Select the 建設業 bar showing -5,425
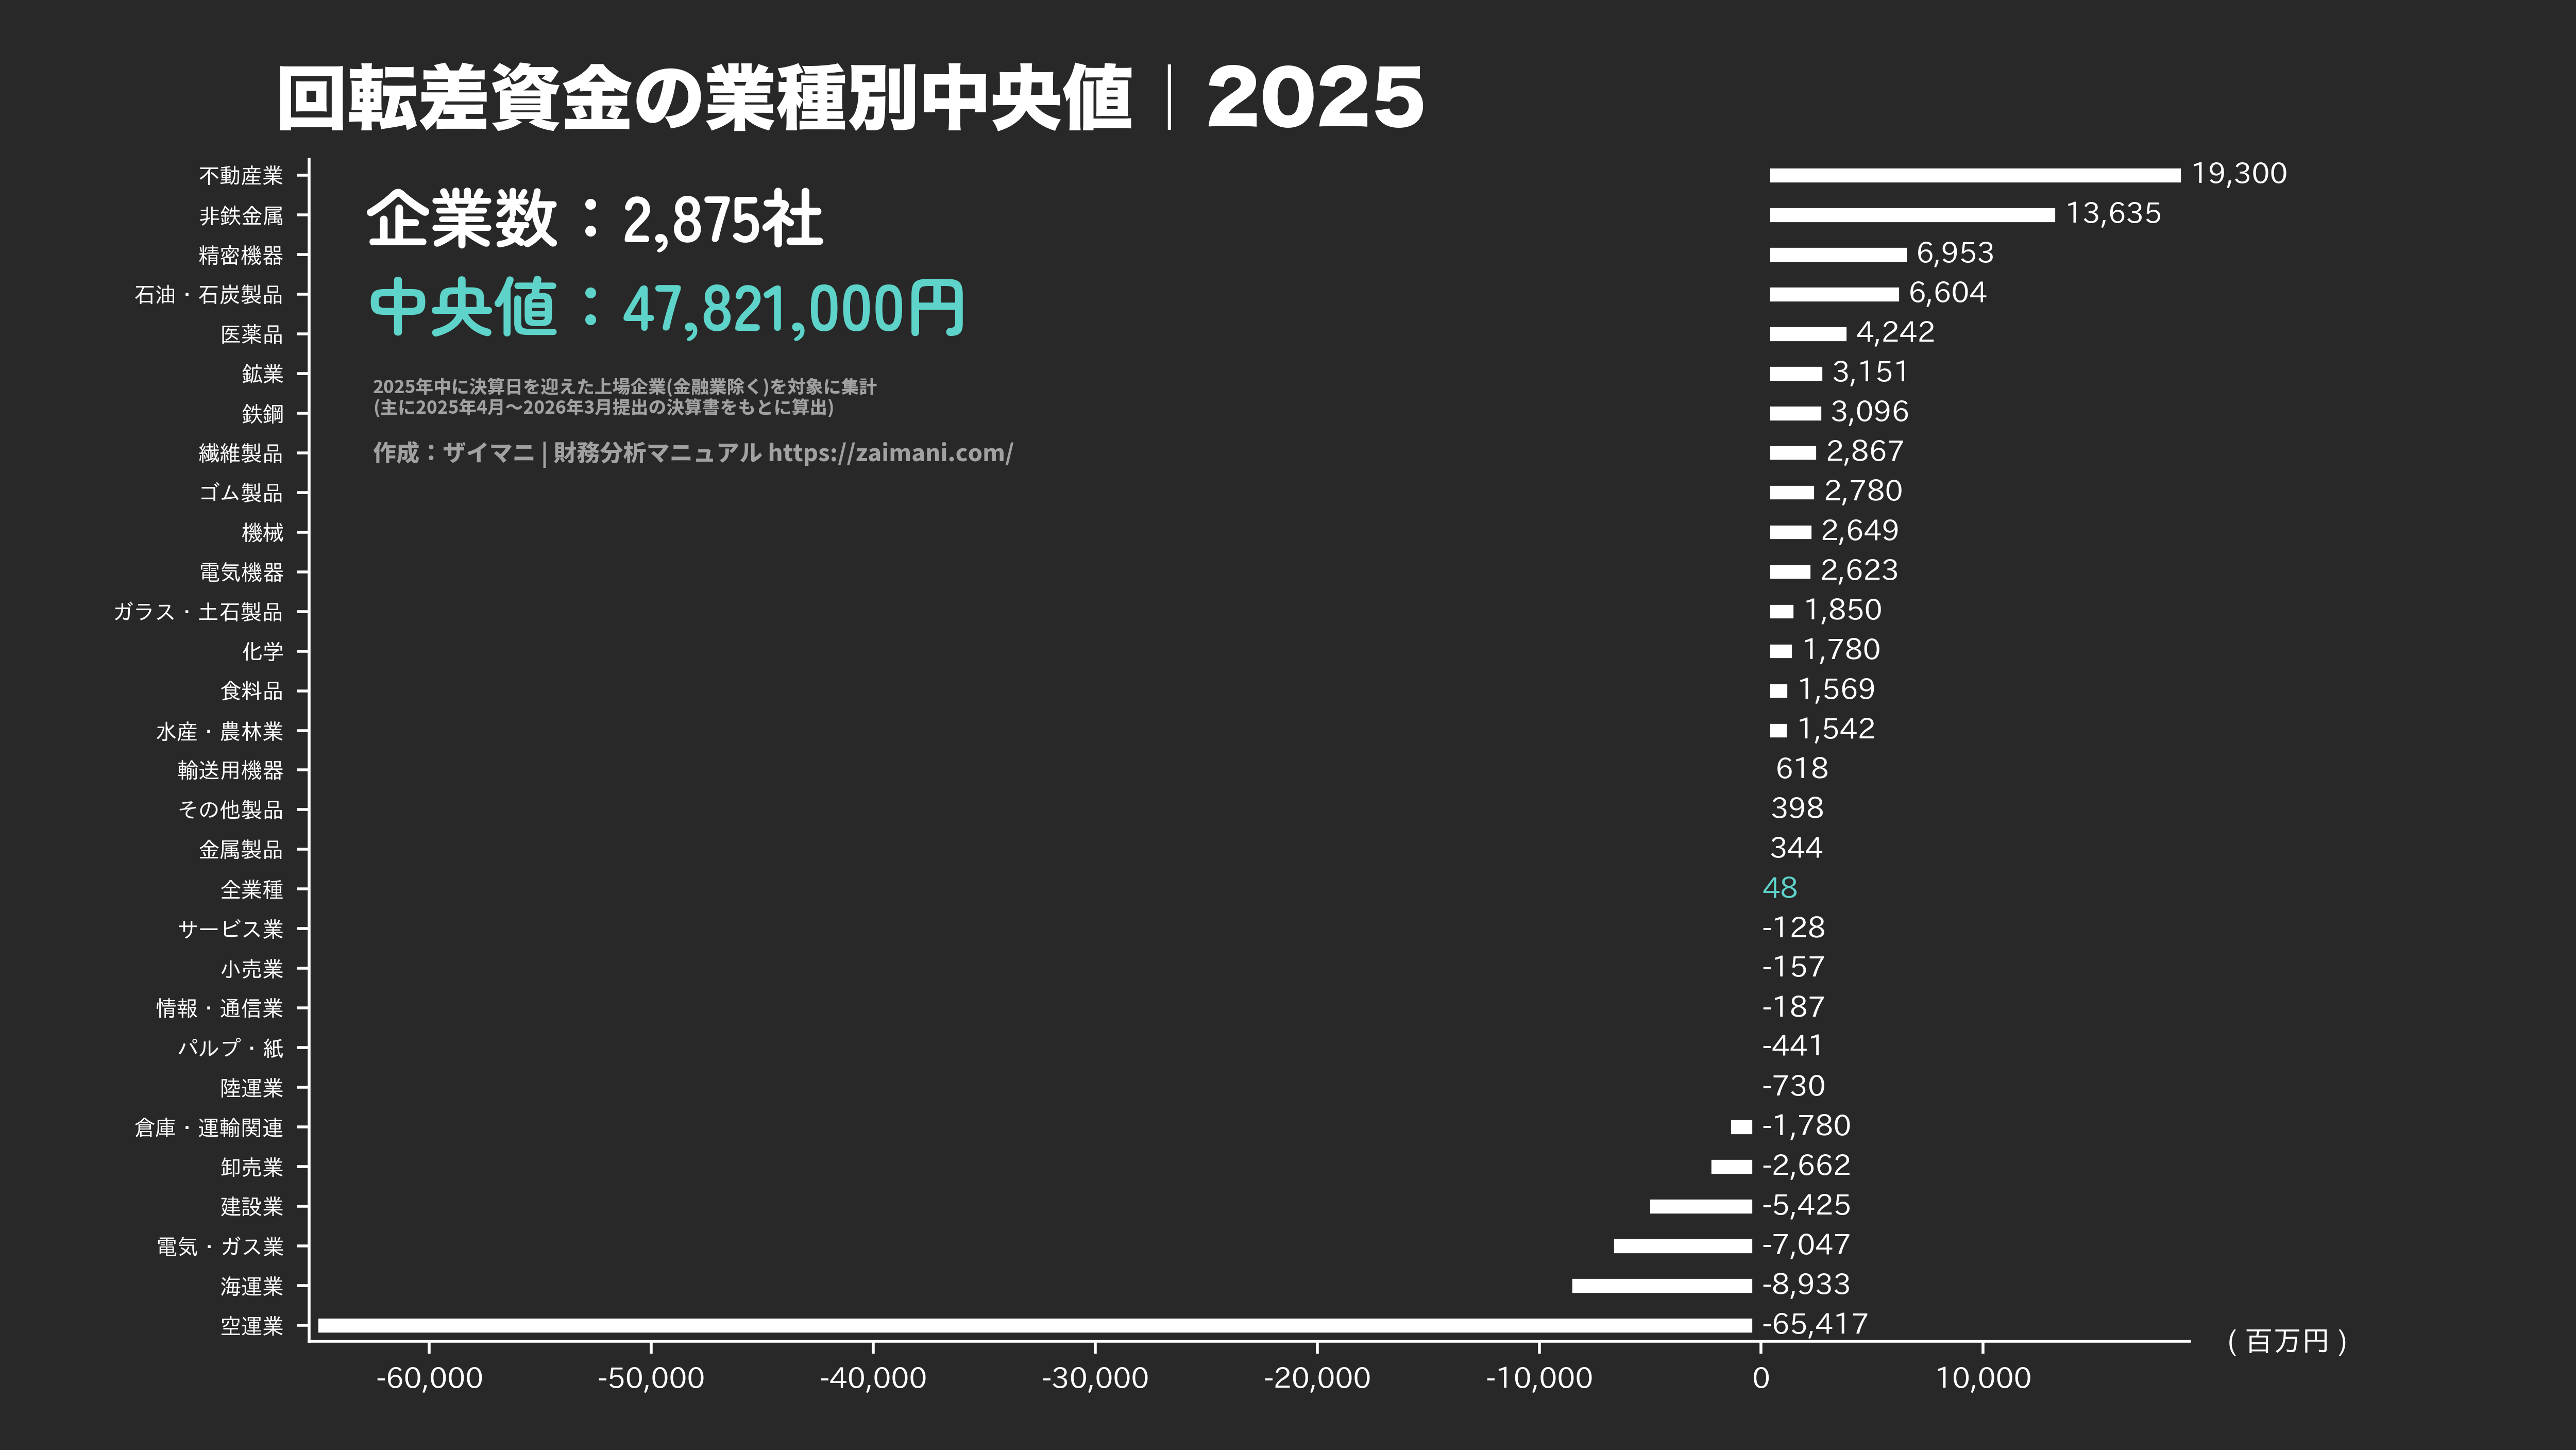 pyautogui.click(x=1700, y=1206)
